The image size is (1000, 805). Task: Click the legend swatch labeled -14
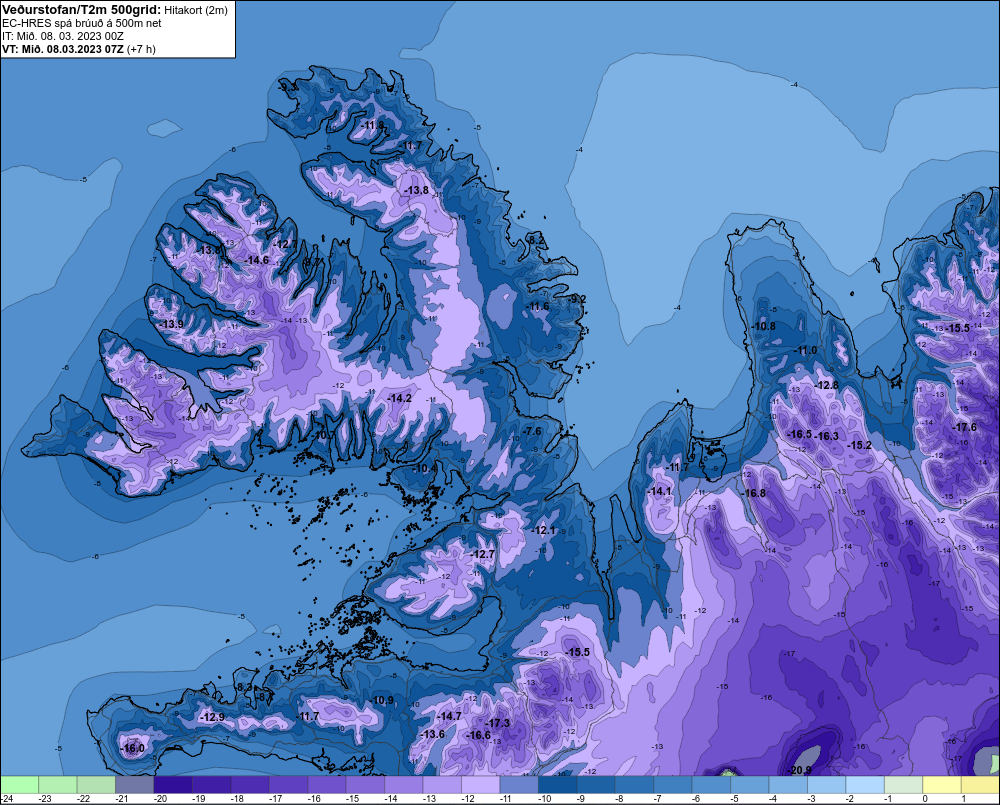point(404,784)
